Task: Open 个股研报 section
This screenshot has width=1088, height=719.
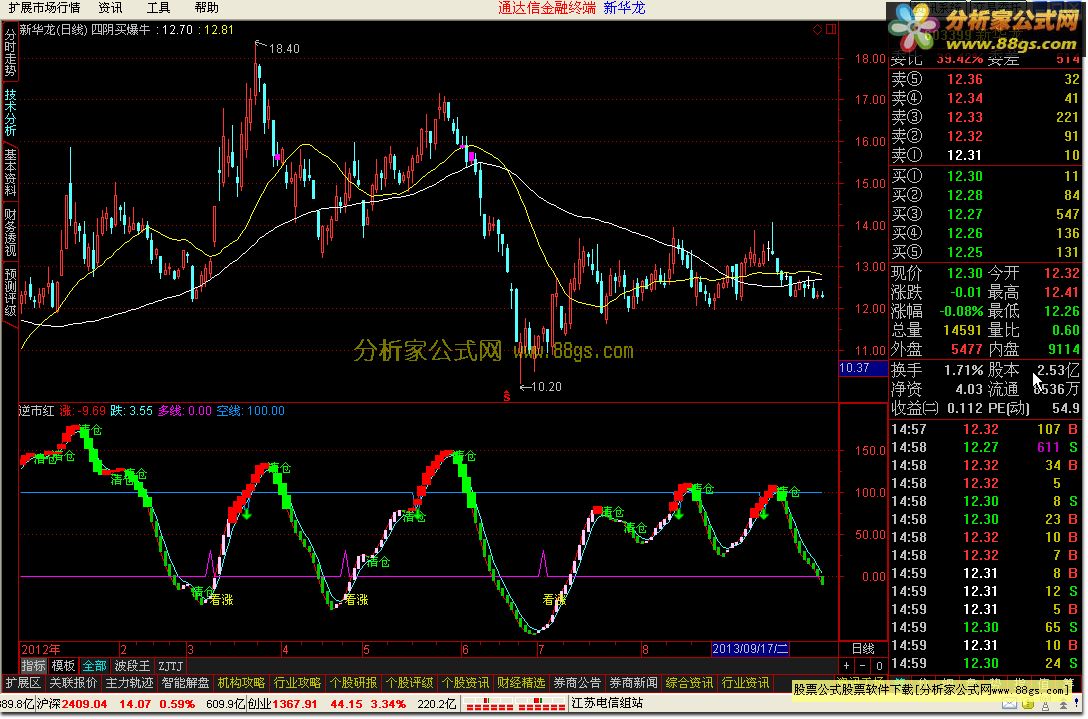Action: (354, 684)
